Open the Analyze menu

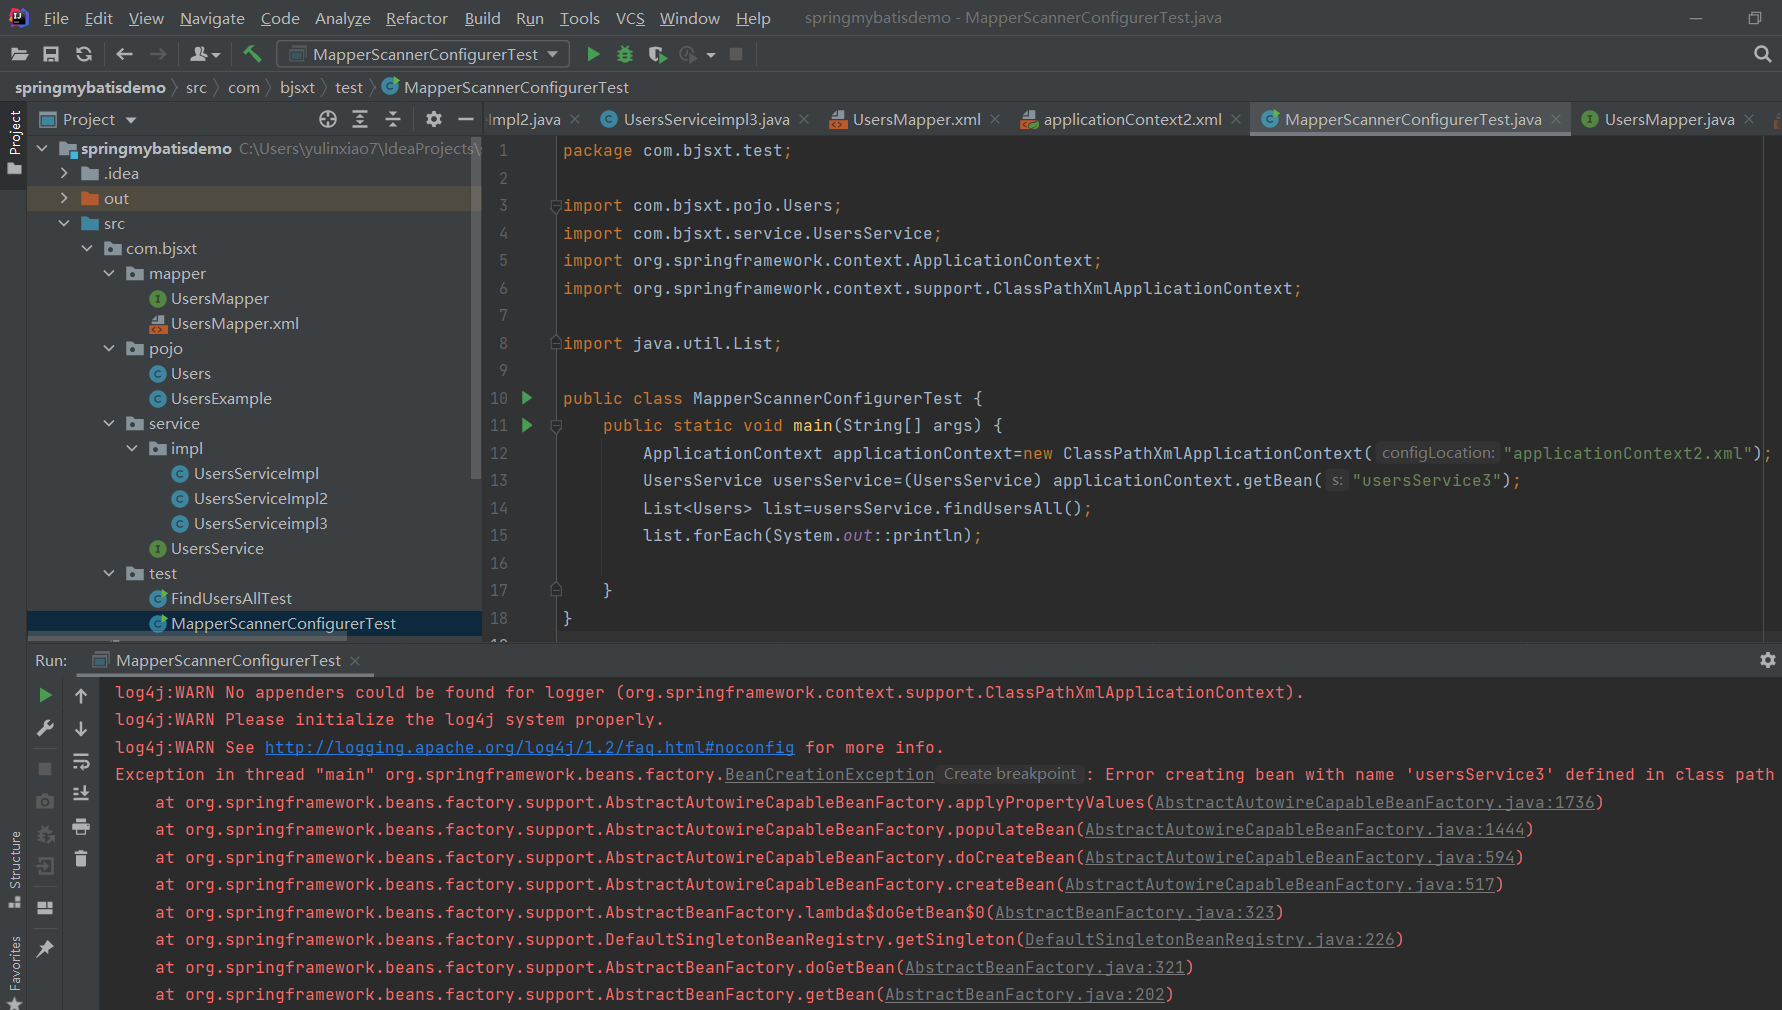343,18
